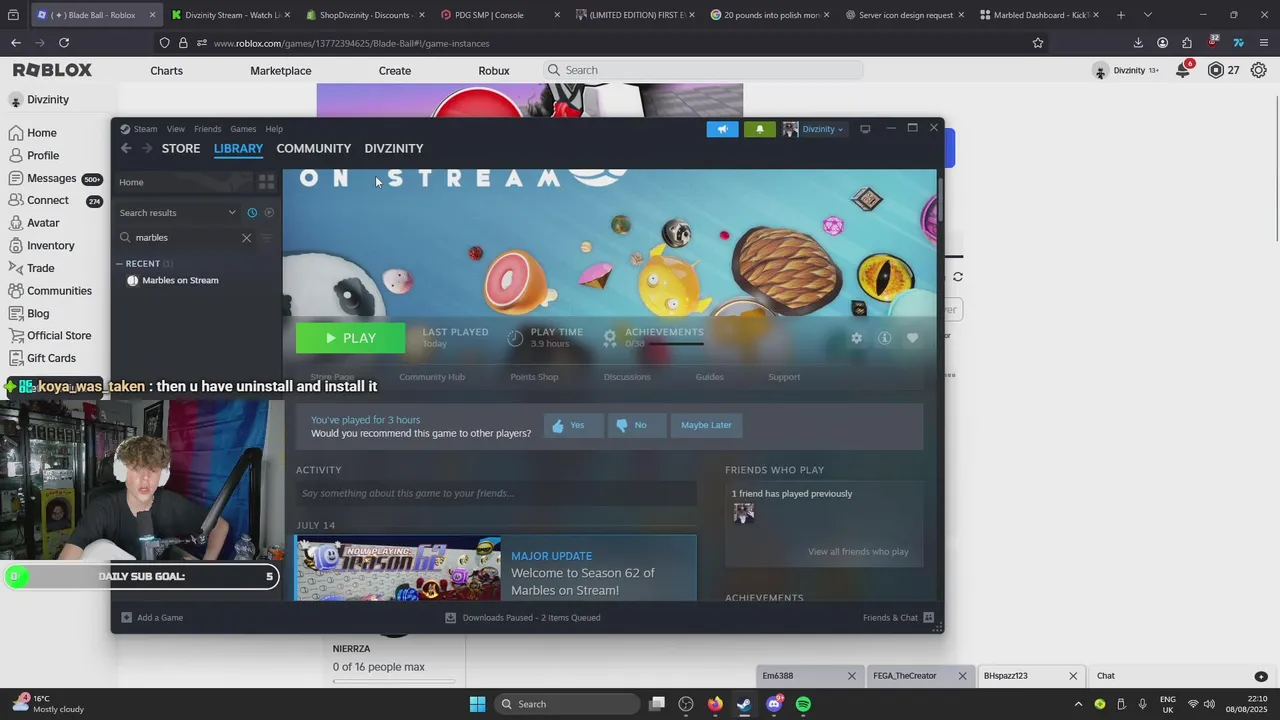Viewport: 1280px width, 720px height.
Task: Click friend avatar who played previously
Action: pyautogui.click(x=743, y=513)
